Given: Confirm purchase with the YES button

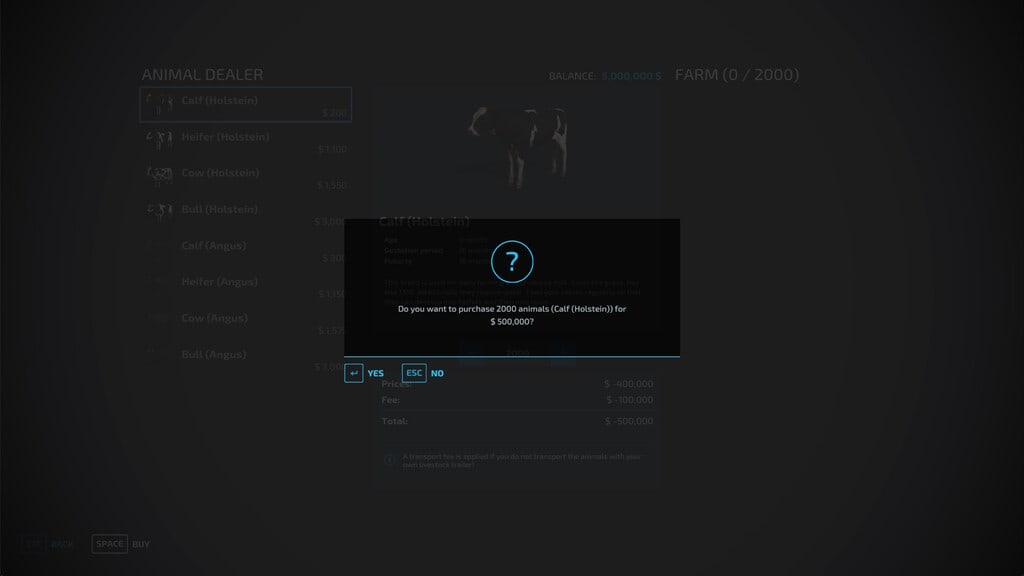Looking at the screenshot, I should [x=375, y=373].
